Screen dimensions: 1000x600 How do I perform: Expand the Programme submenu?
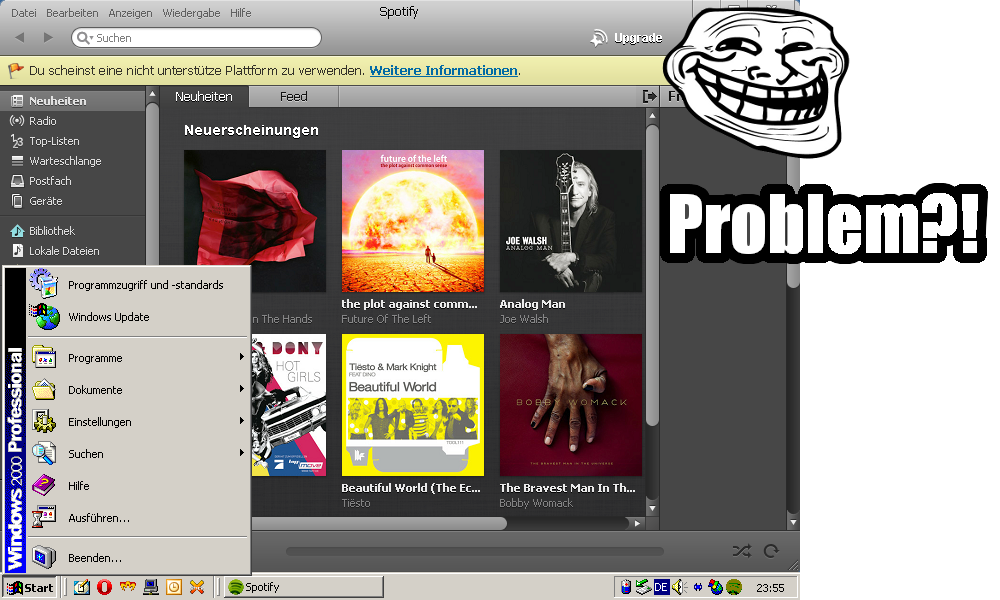pyautogui.click(x=138, y=358)
